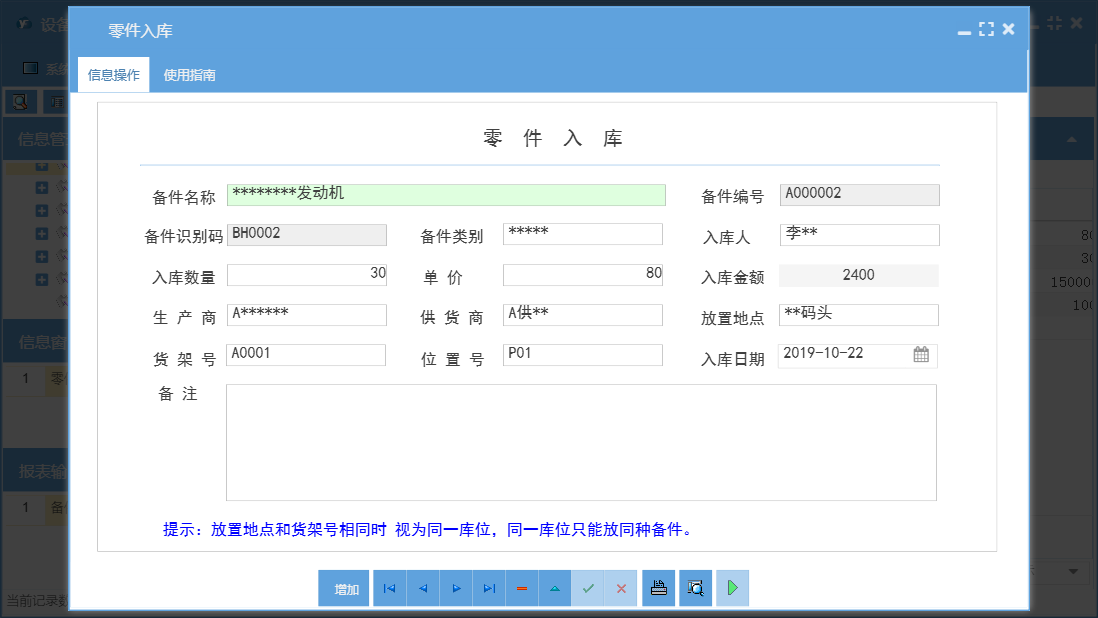The image size is (1098, 618).
Task: Select the green edit triangle icon
Action: point(555,588)
